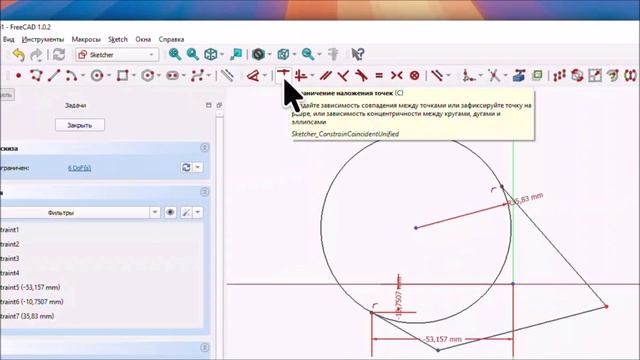This screenshot has width=640, height=360.
Task: Click the Redo arrow icon
Action: pyautogui.click(x=37, y=55)
